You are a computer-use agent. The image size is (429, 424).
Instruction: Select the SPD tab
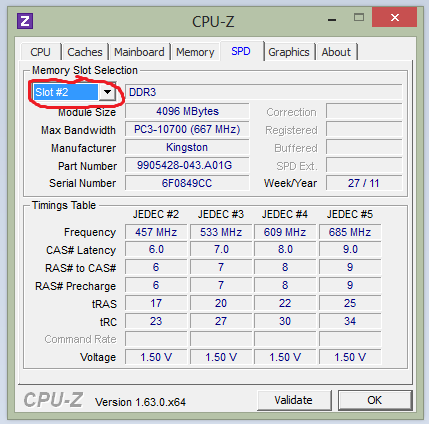(x=241, y=51)
